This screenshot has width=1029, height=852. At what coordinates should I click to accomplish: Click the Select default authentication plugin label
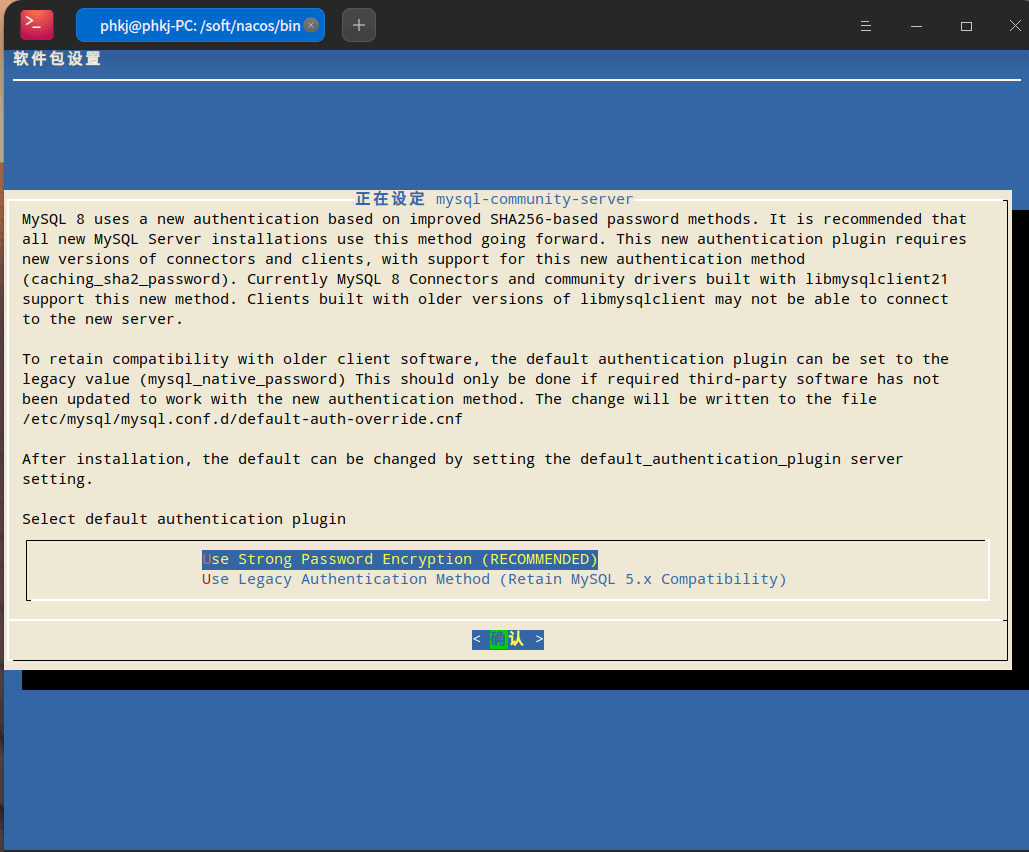pos(184,519)
